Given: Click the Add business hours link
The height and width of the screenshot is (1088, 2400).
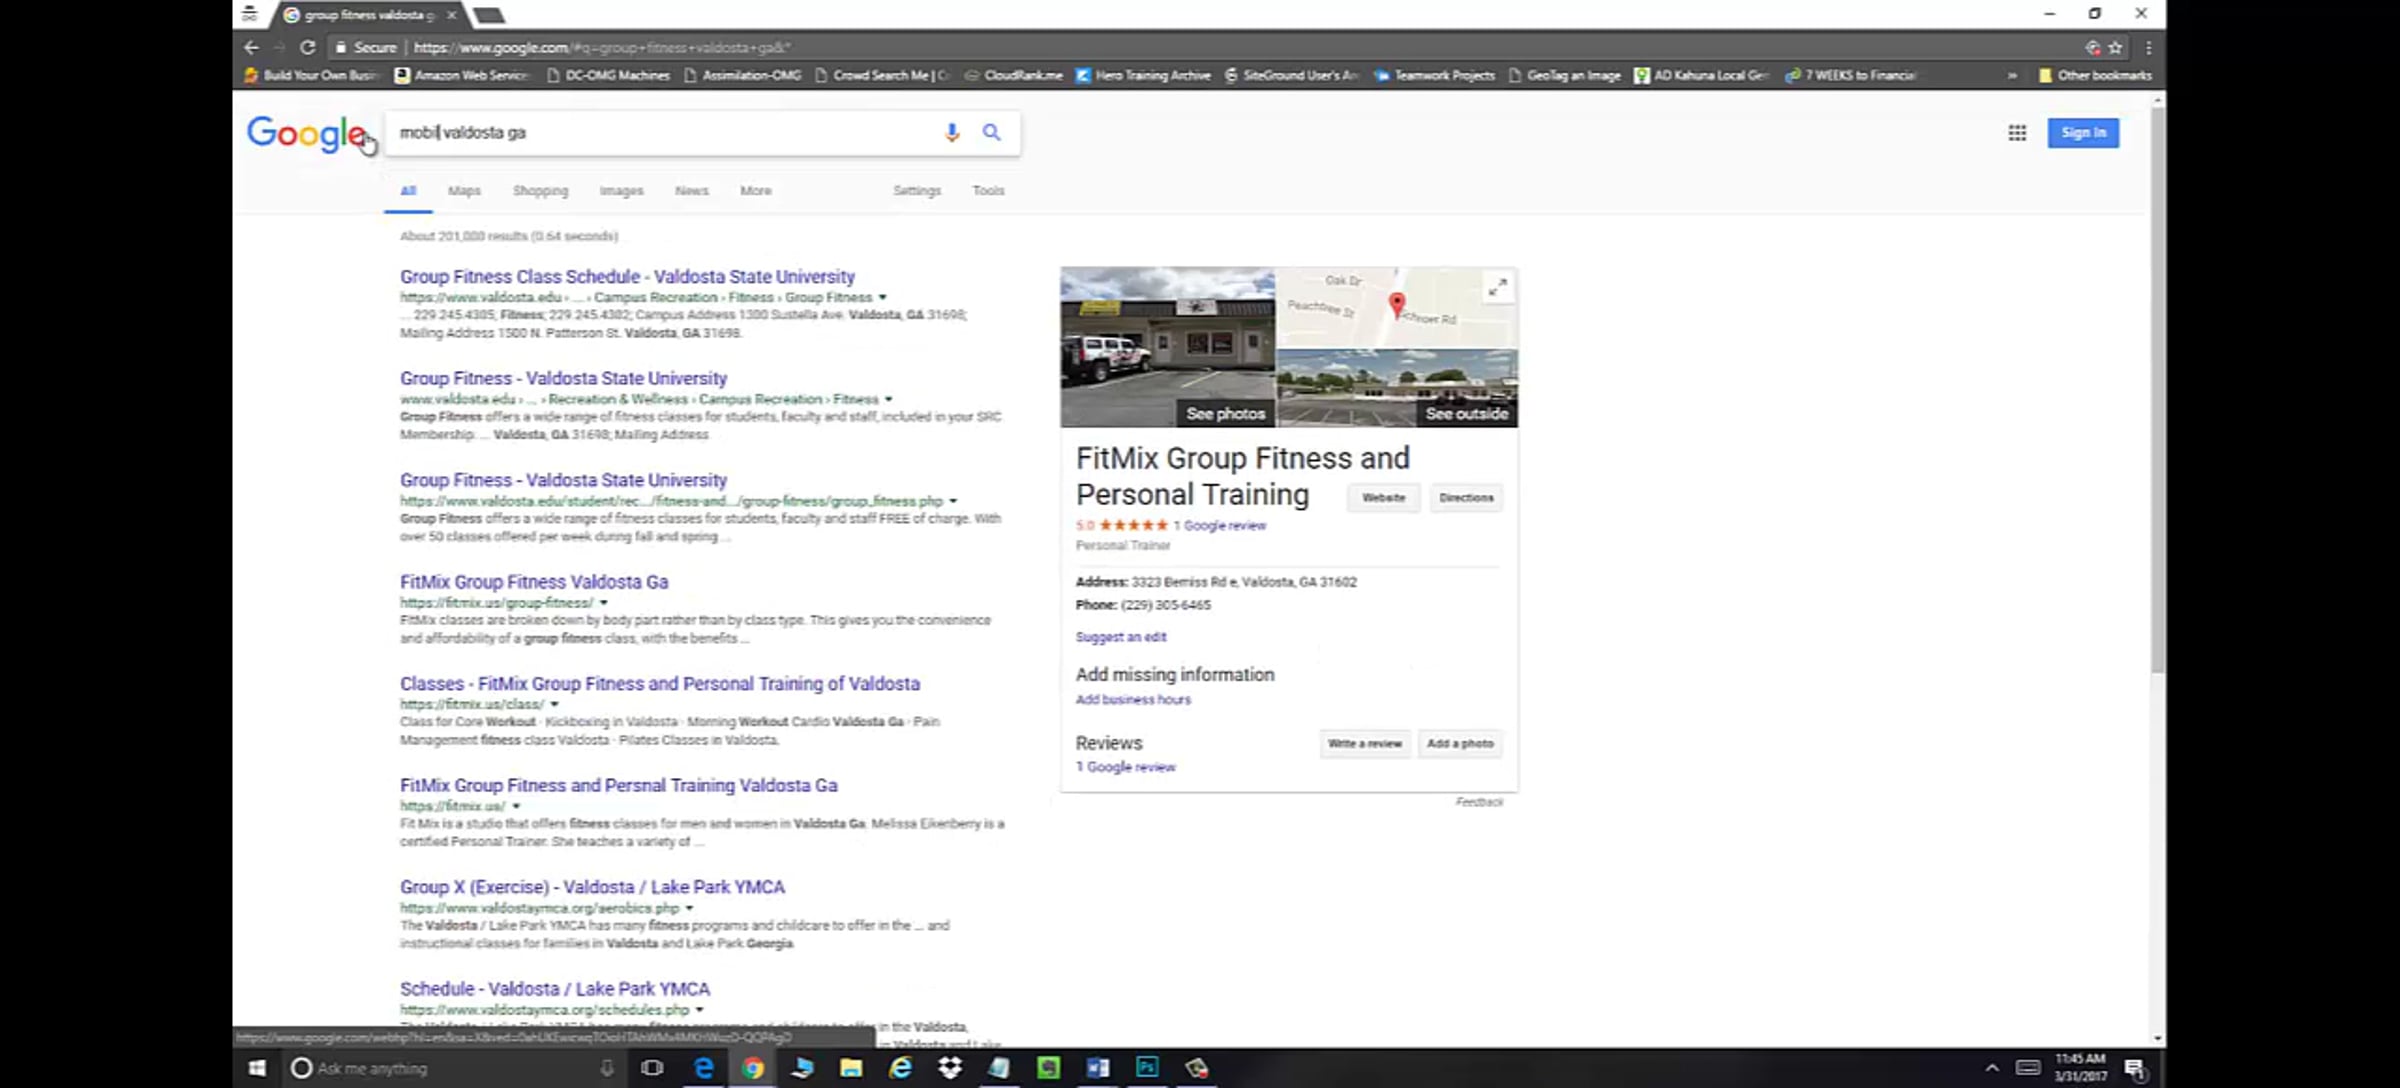Looking at the screenshot, I should (1133, 700).
